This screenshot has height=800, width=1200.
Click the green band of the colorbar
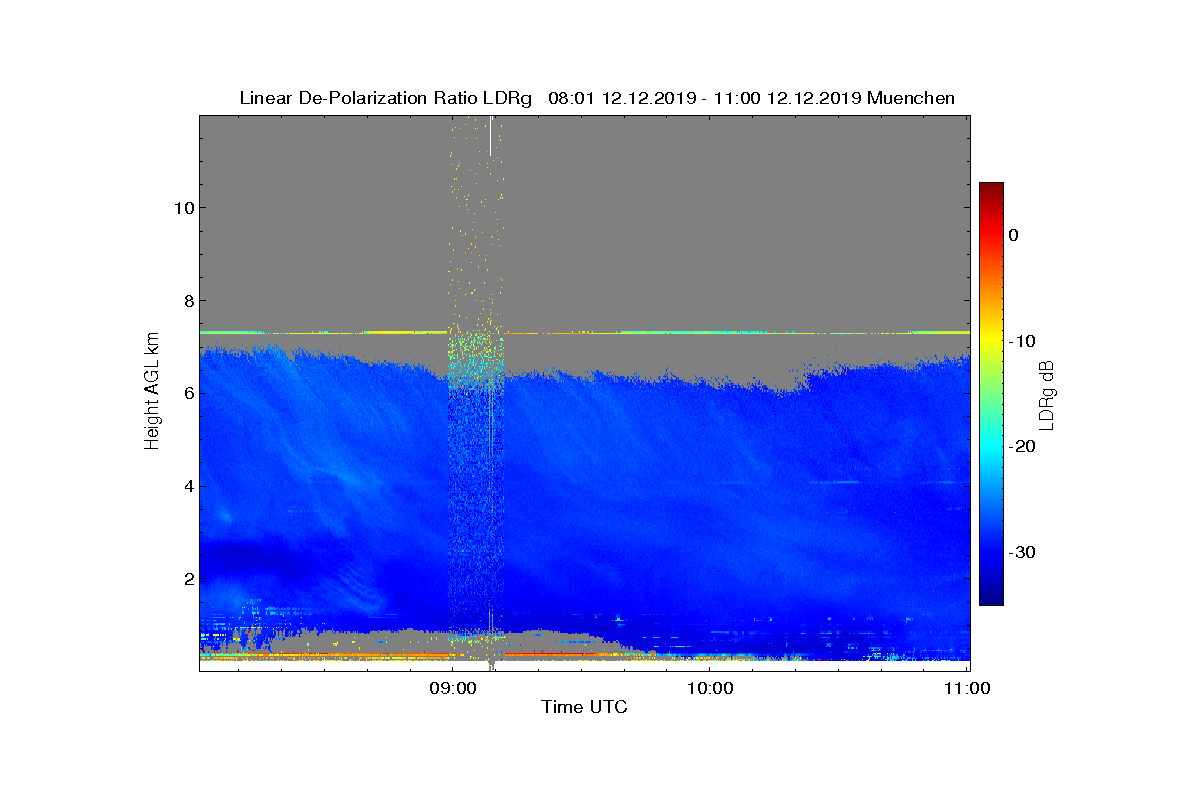tap(991, 394)
